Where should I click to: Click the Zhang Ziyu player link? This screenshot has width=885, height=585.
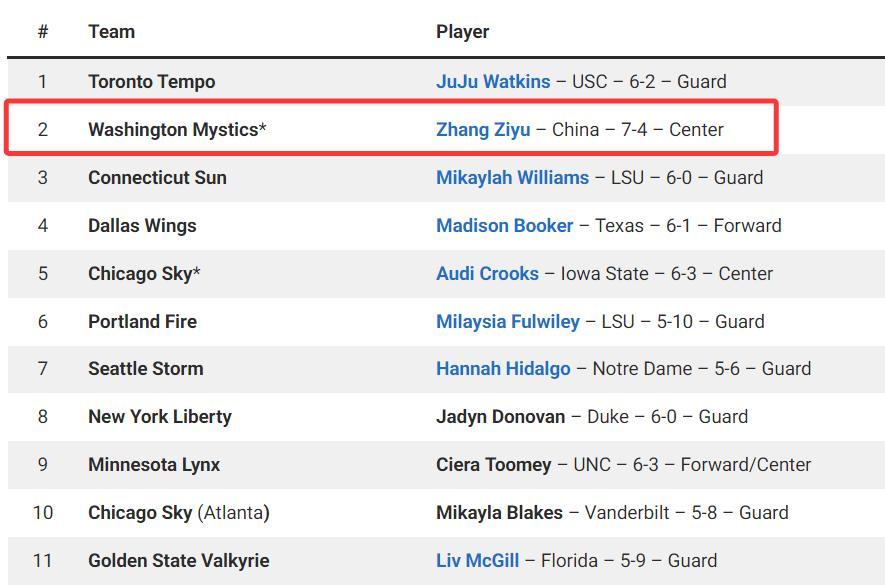pos(483,130)
